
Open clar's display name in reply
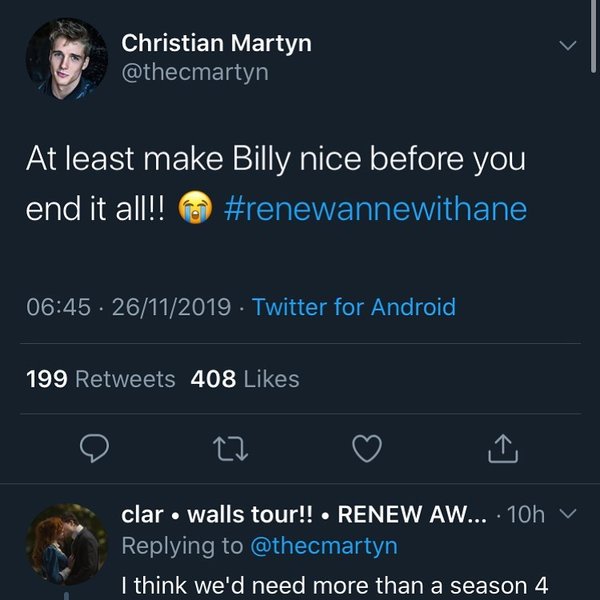point(300,515)
